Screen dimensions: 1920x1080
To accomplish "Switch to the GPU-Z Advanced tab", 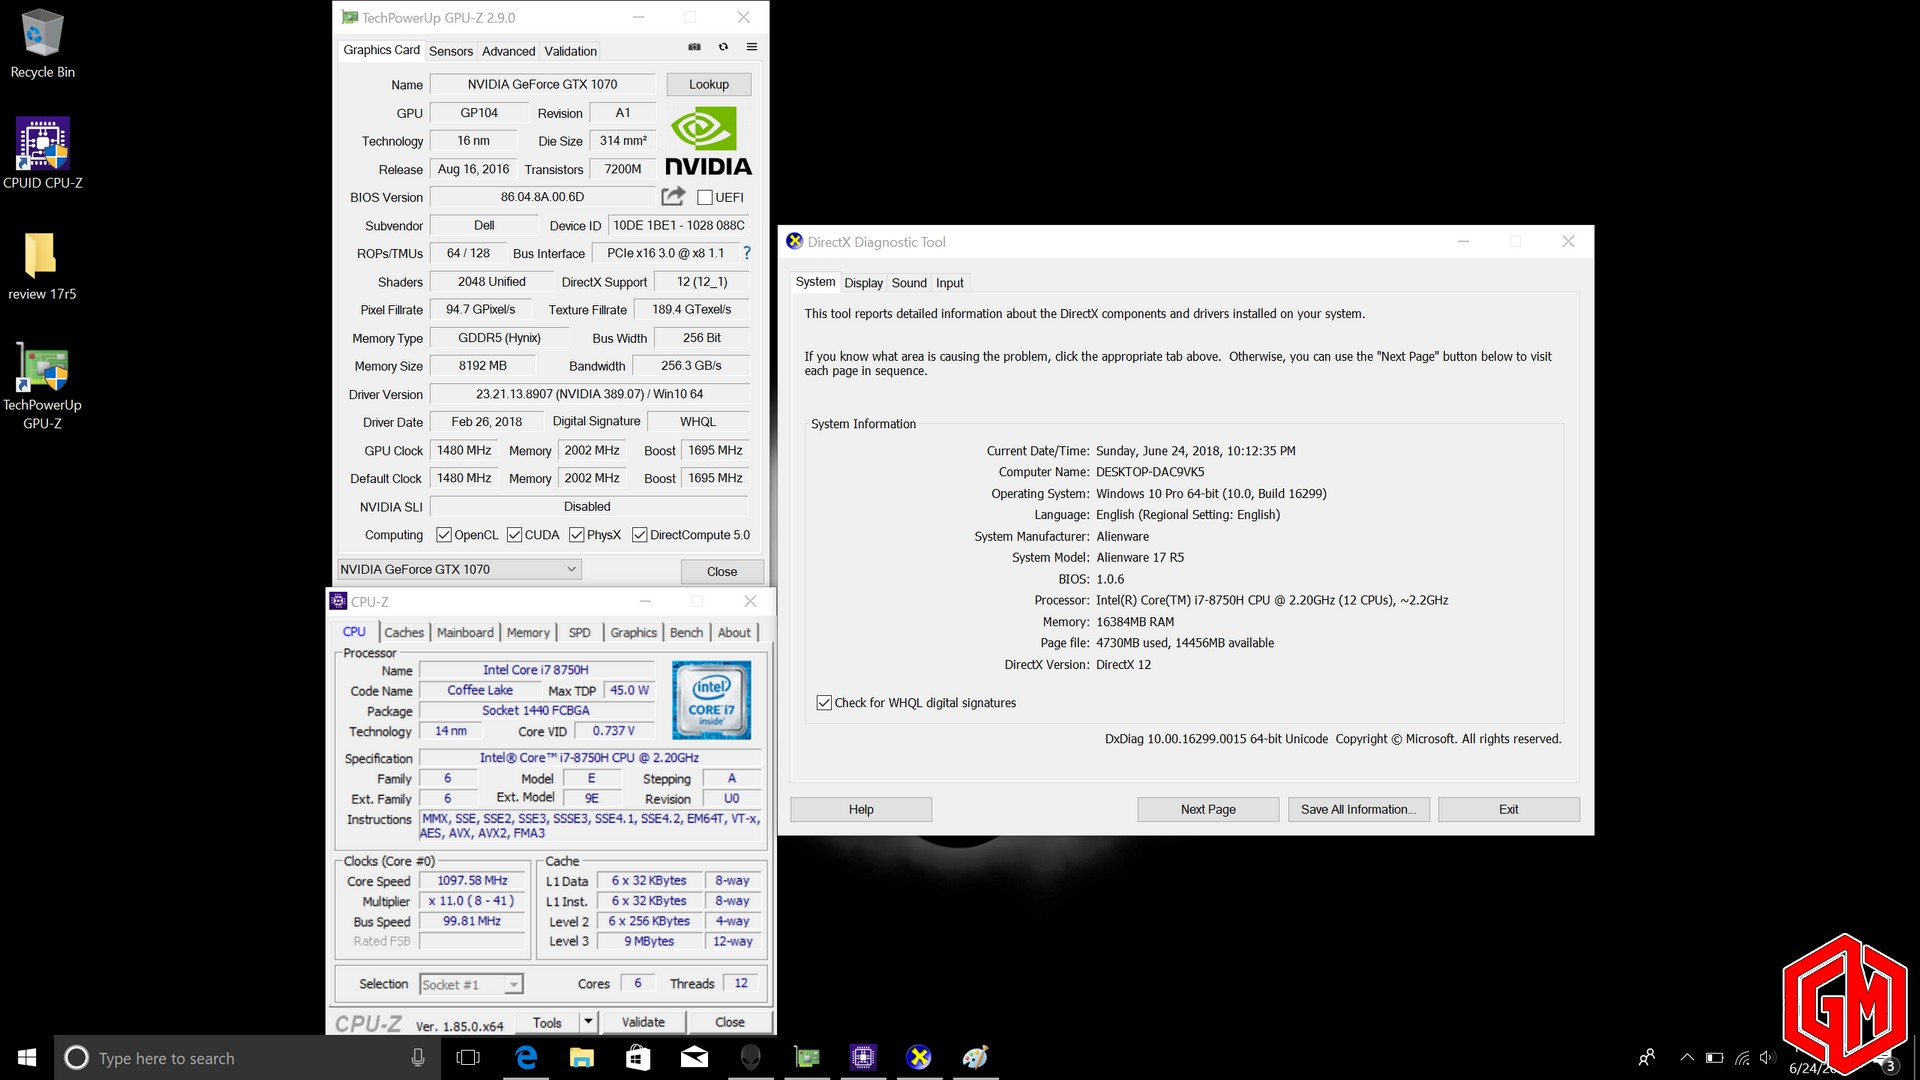I will (508, 51).
